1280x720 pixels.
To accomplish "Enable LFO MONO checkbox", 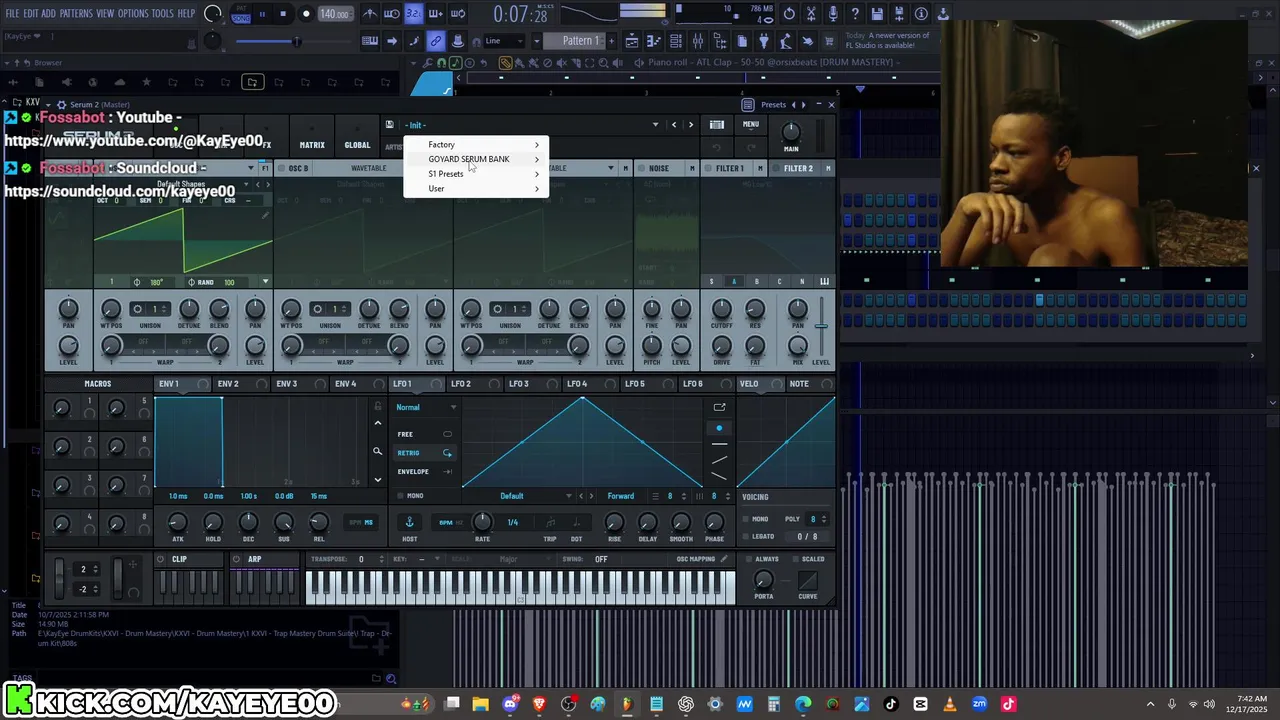I will pyautogui.click(x=401, y=496).
